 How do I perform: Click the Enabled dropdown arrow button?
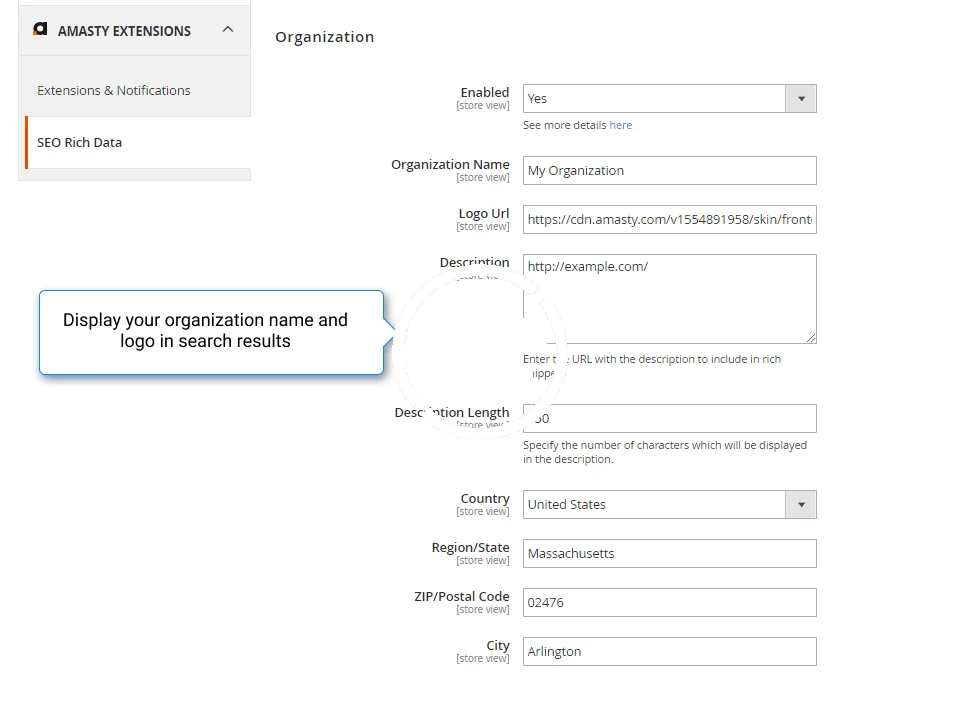(801, 98)
